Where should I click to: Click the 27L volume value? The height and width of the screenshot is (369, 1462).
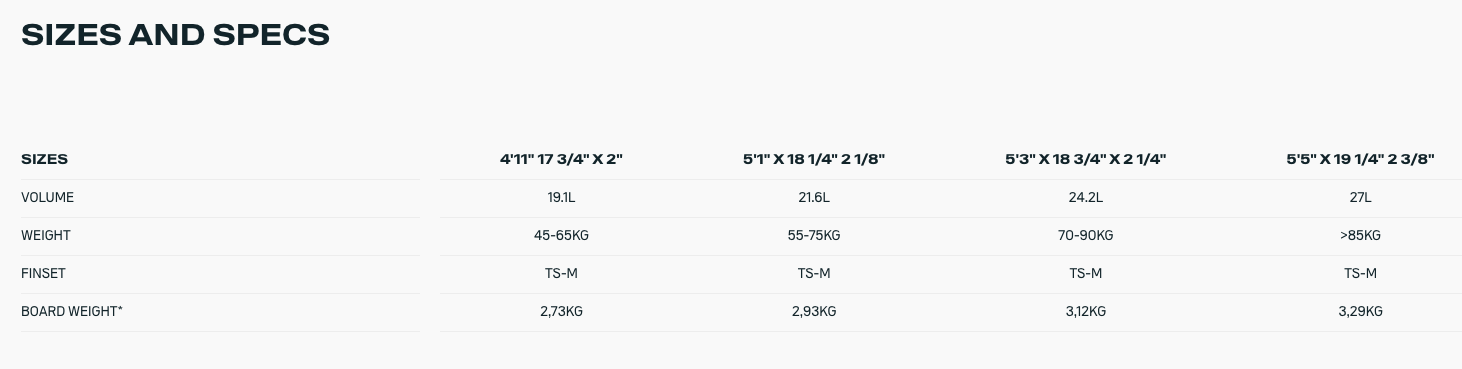click(1360, 197)
